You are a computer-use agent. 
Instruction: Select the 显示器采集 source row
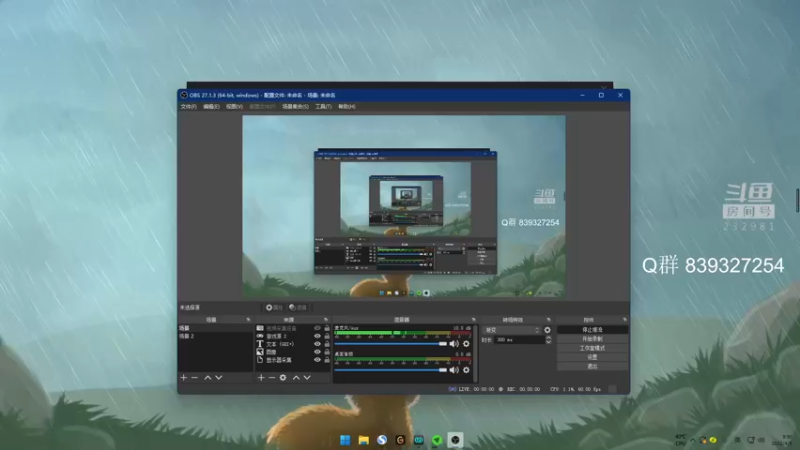(292, 360)
